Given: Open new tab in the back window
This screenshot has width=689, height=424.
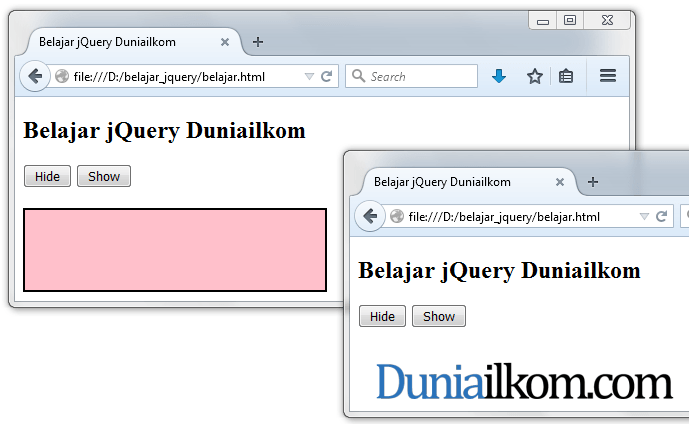Looking at the screenshot, I should [x=258, y=42].
